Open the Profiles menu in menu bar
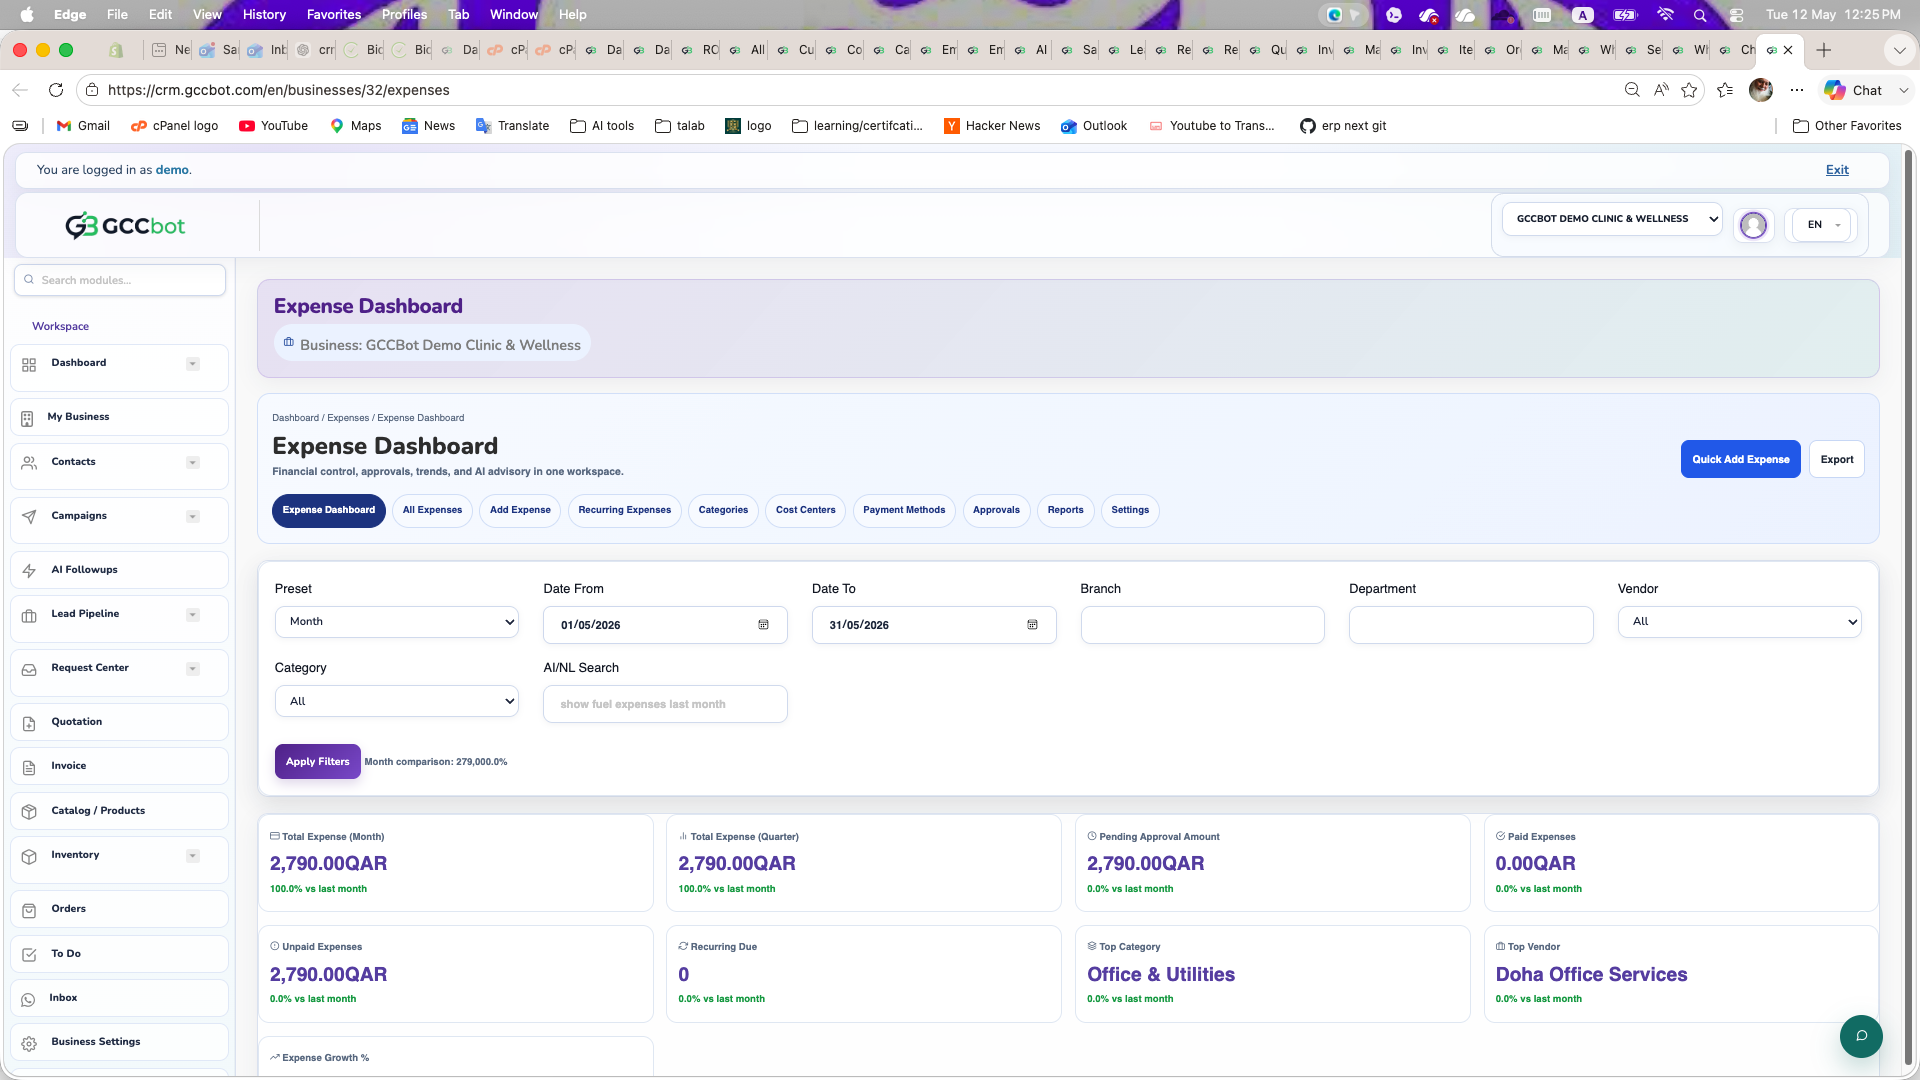Screen dimensions: 1920x1080 click(404, 14)
